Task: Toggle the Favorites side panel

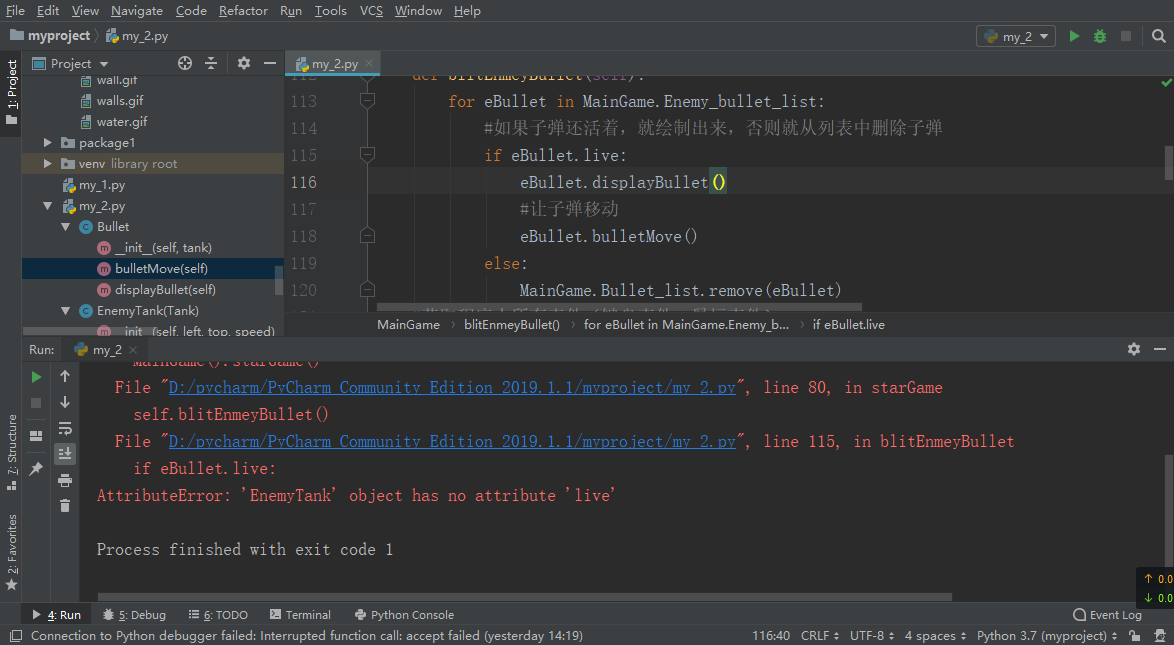Action: [x=11, y=552]
